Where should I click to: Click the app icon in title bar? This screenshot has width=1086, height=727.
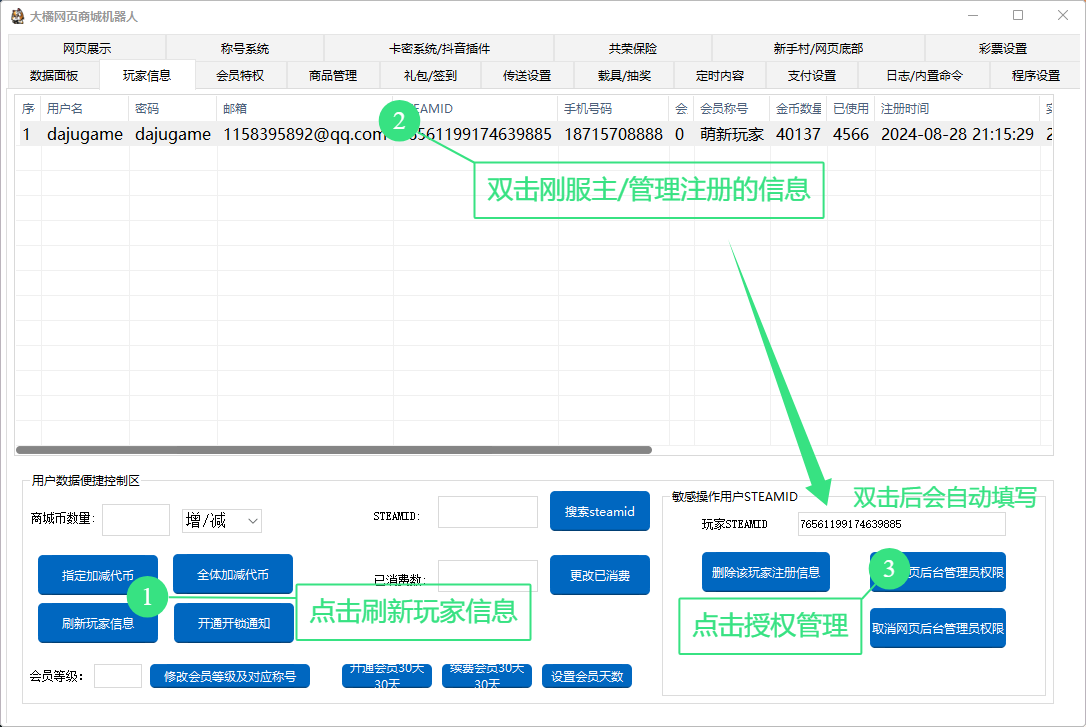click(x=17, y=16)
